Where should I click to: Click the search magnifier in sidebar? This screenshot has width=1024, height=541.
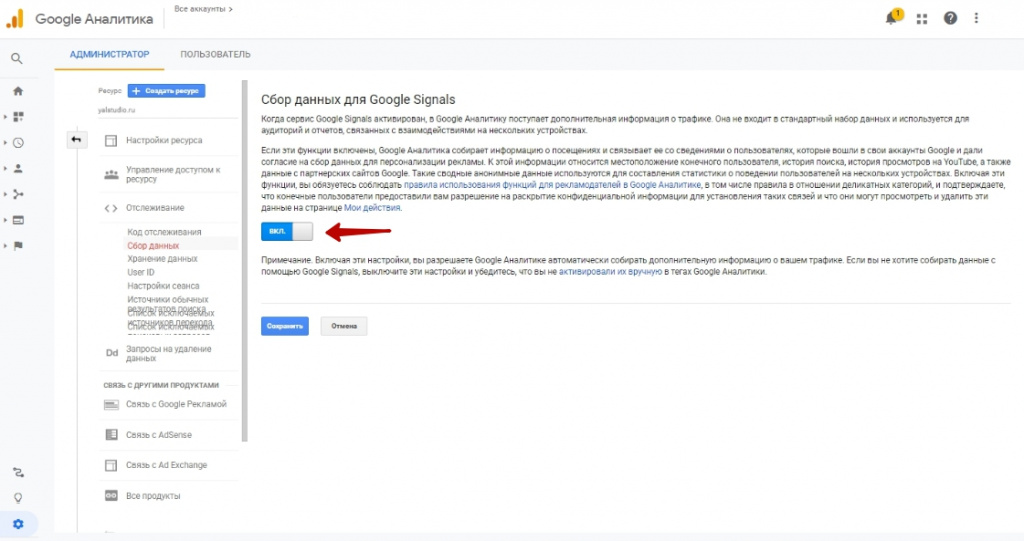17,59
